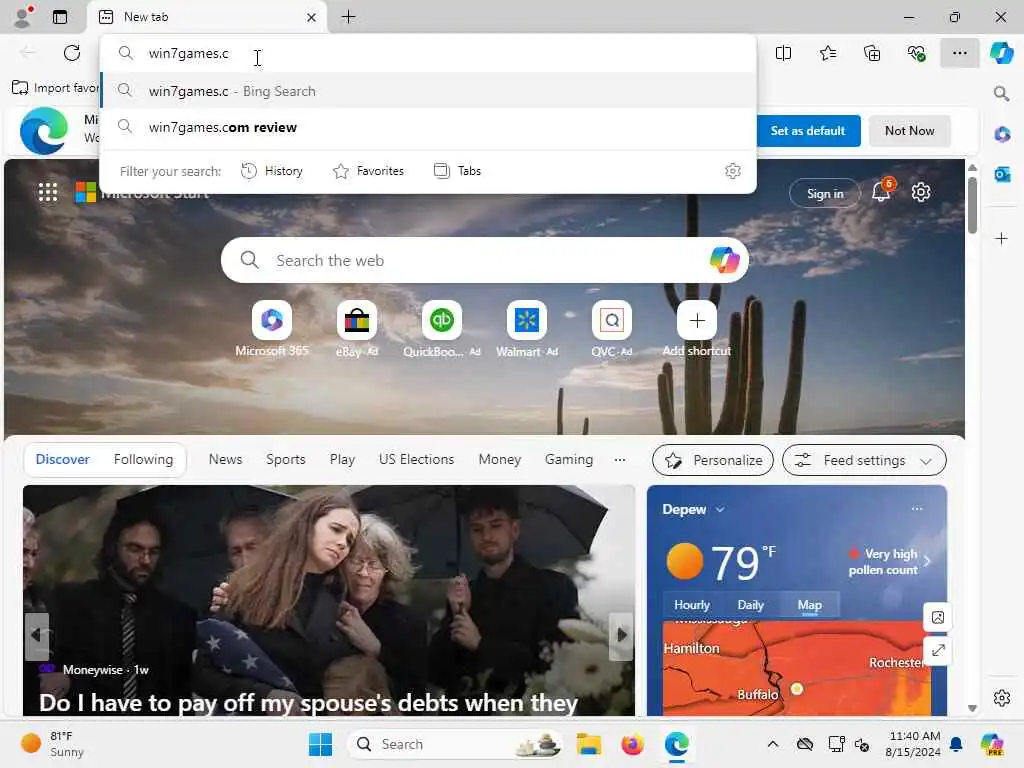This screenshot has width=1024, height=768.
Task: Dismiss prompt with Not Now
Action: [x=909, y=131]
